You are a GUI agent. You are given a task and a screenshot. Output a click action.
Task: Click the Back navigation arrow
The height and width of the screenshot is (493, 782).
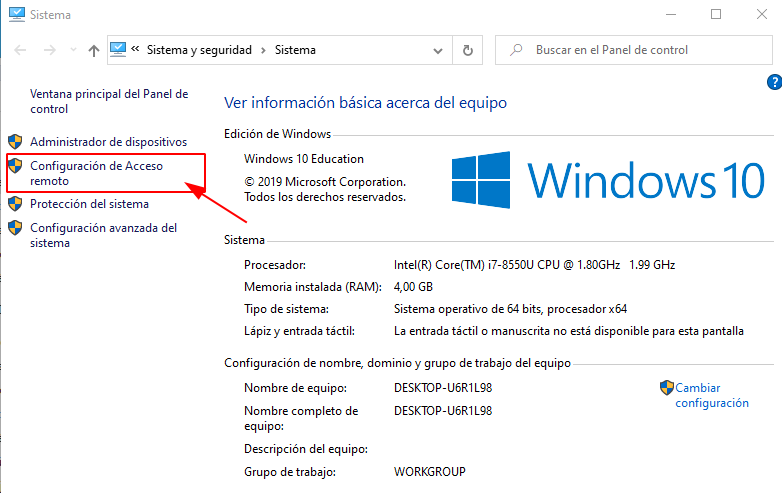(20, 50)
